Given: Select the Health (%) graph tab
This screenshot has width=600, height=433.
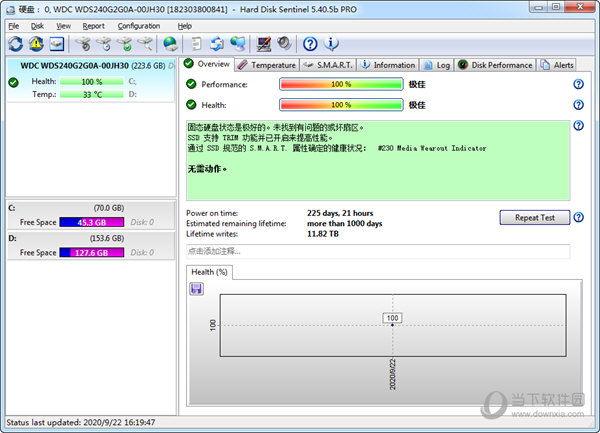Looking at the screenshot, I should 209,272.
